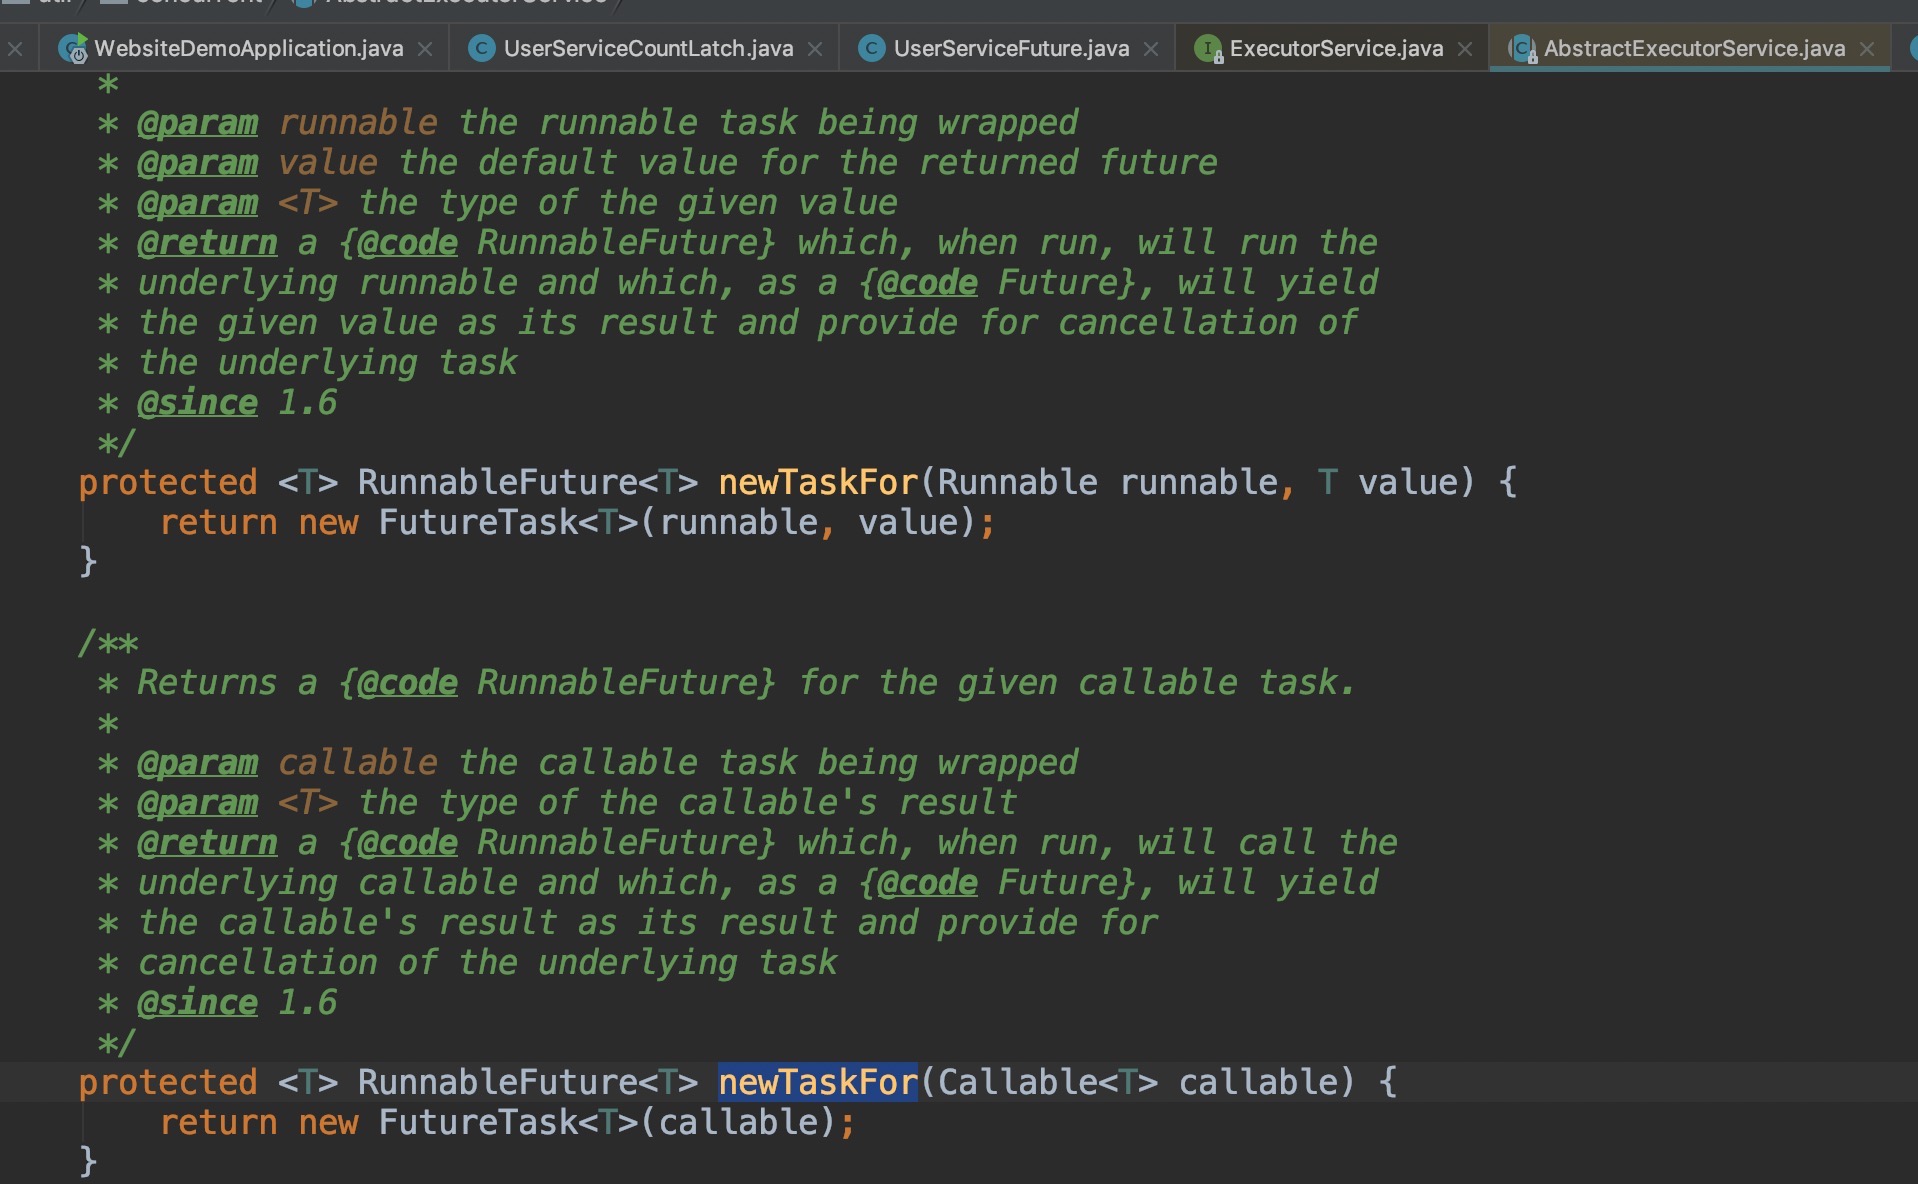The image size is (1918, 1184).
Task: Click the UserServiceFuture class icon
Action: click(872, 48)
